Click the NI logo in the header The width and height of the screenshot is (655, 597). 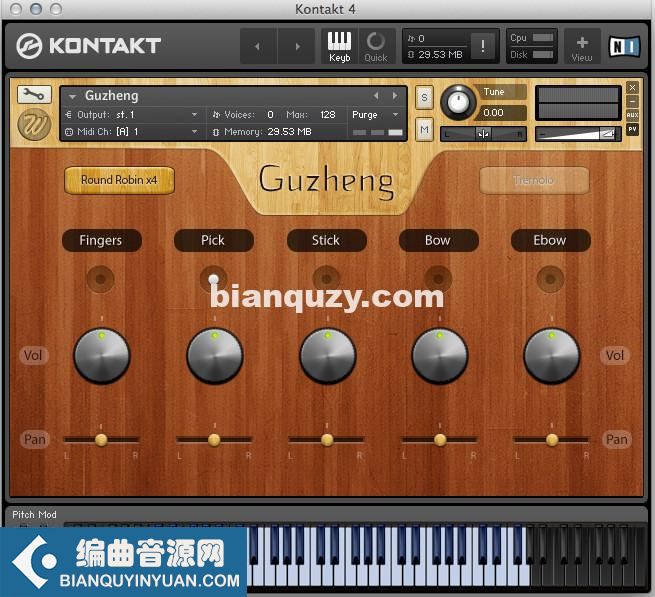[x=624, y=46]
